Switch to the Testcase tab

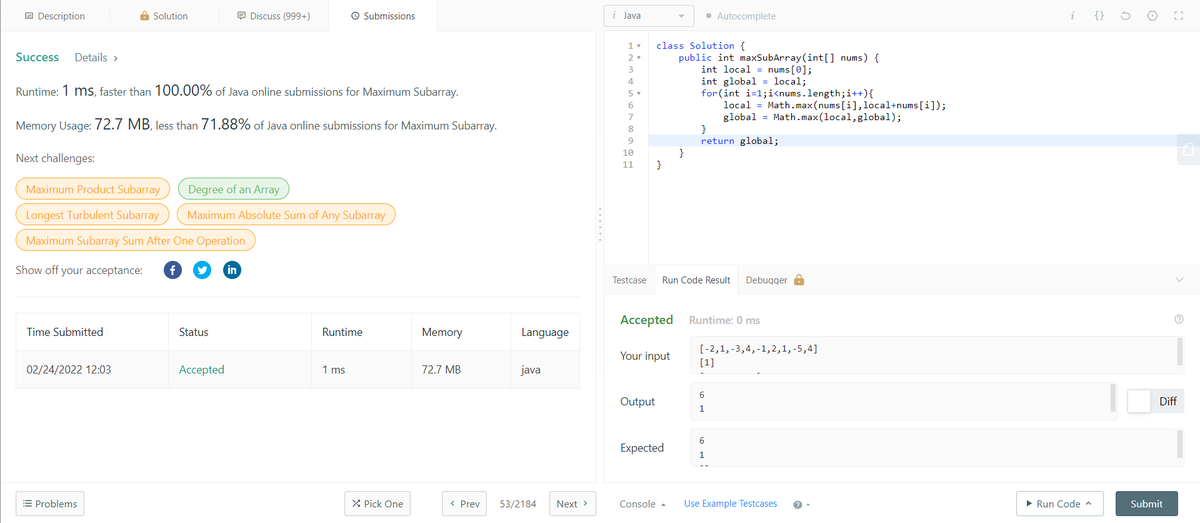629,280
